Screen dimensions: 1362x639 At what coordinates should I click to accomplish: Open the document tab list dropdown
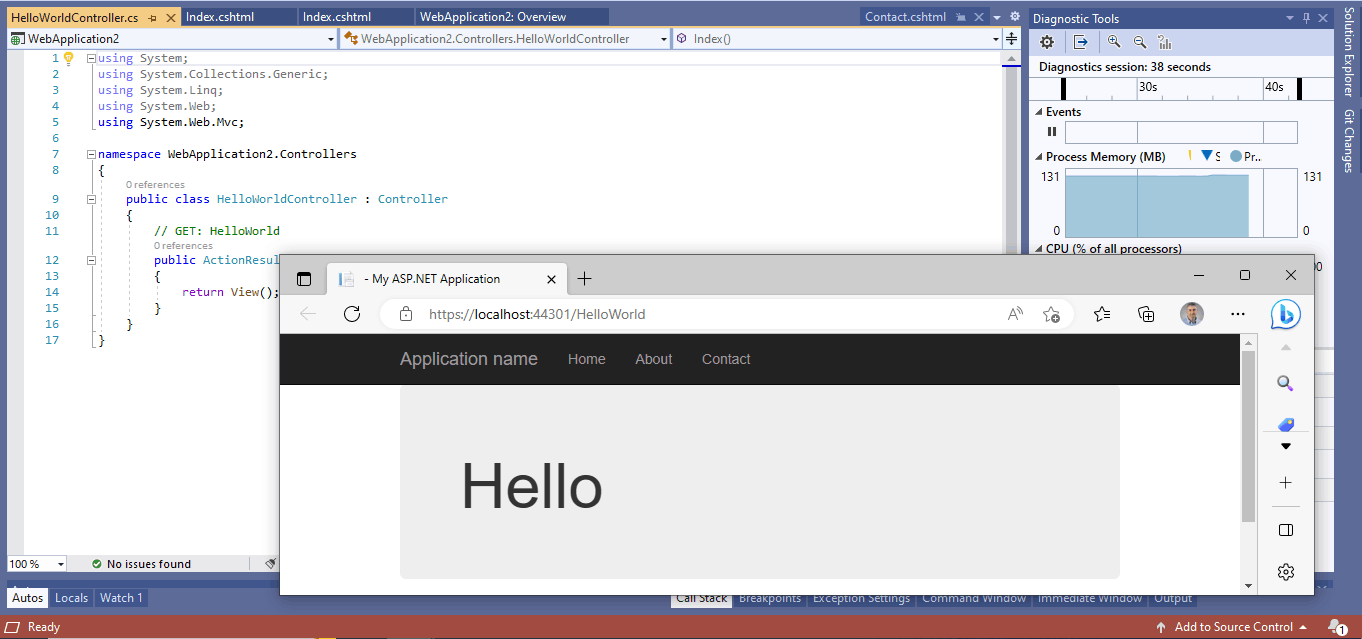click(996, 17)
